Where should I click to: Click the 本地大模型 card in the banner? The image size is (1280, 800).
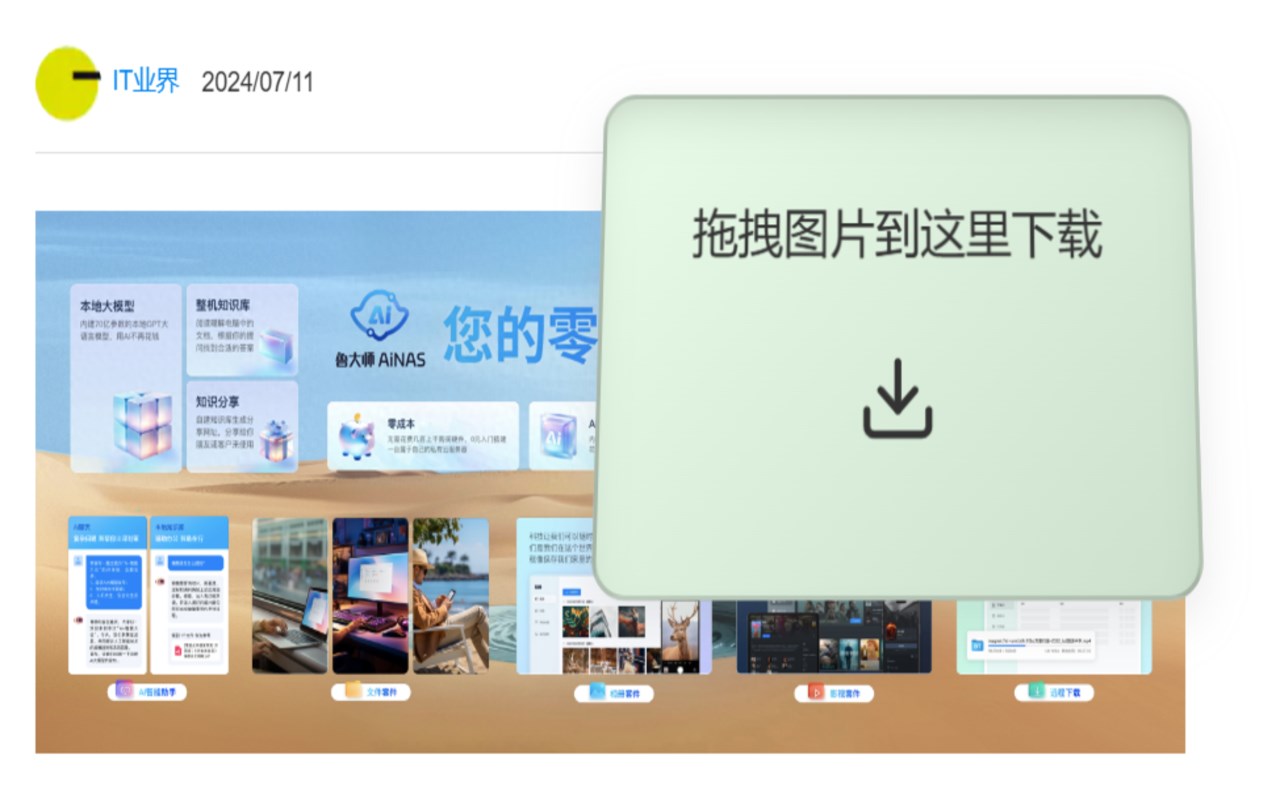click(x=126, y=378)
